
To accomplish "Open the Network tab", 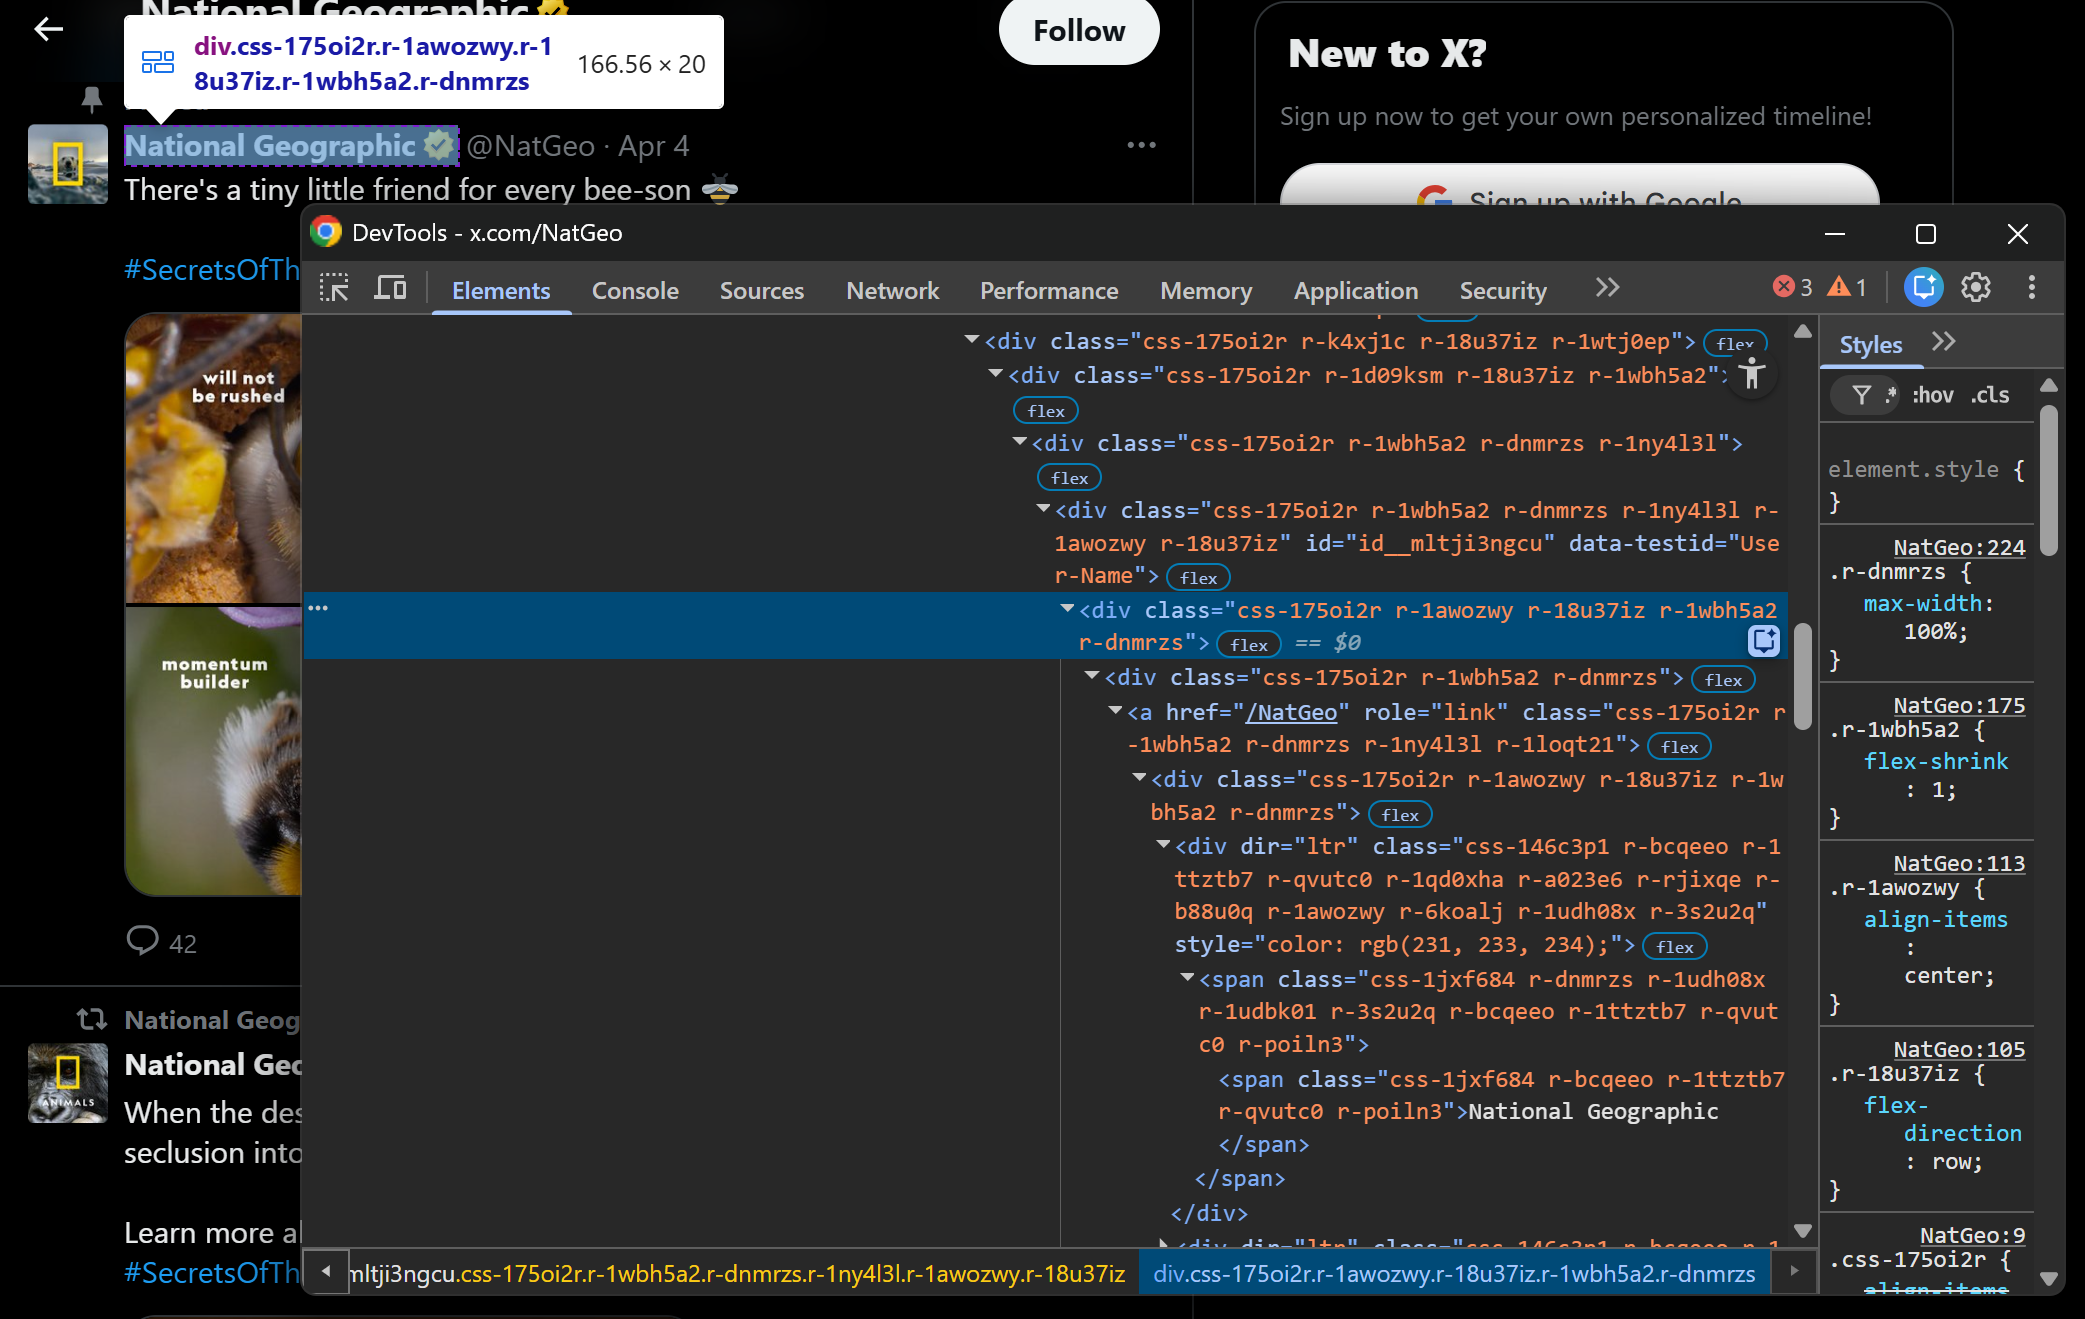I will [892, 290].
